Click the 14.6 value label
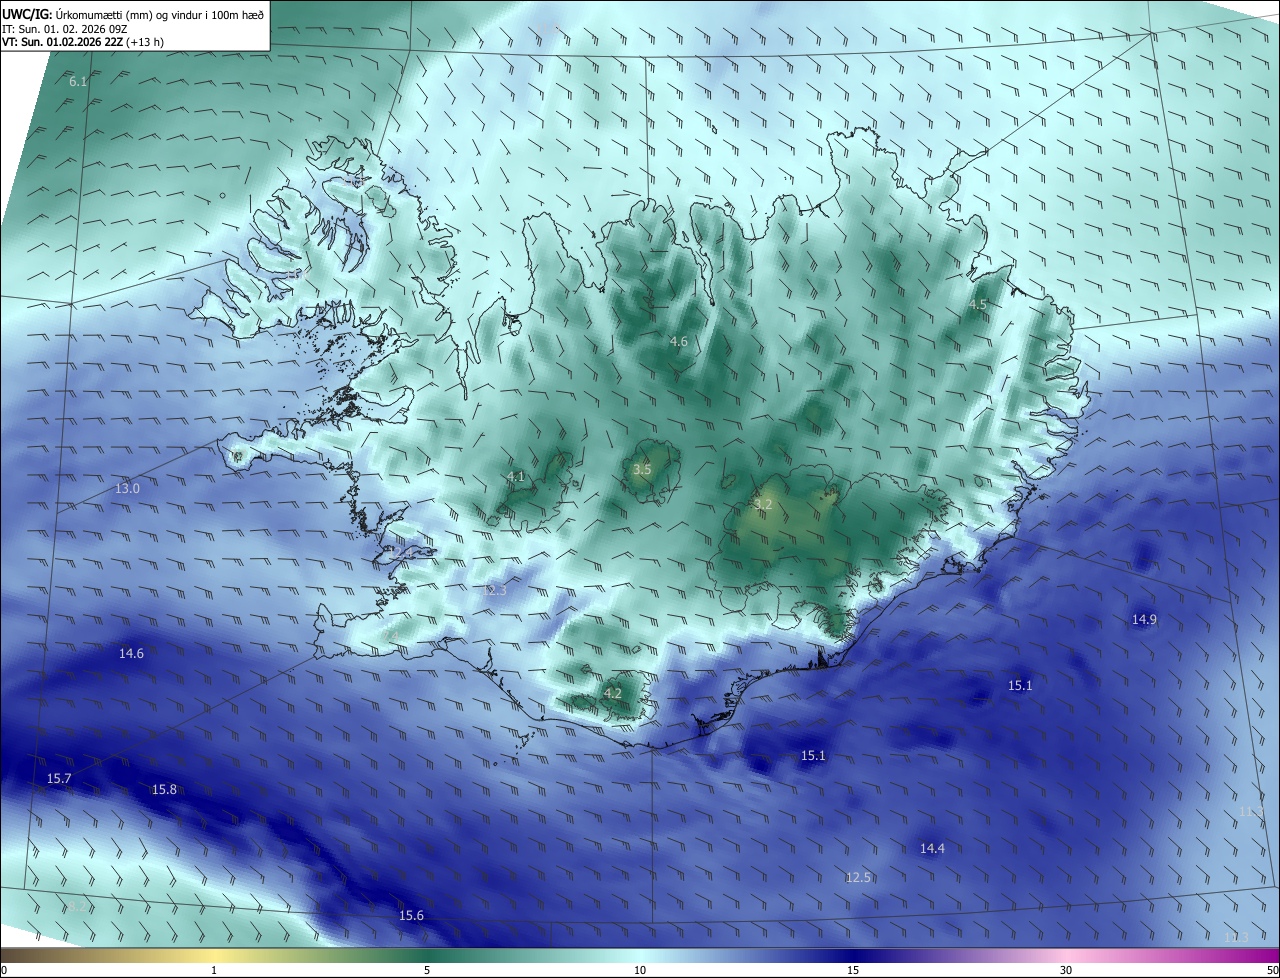 (x=131, y=654)
